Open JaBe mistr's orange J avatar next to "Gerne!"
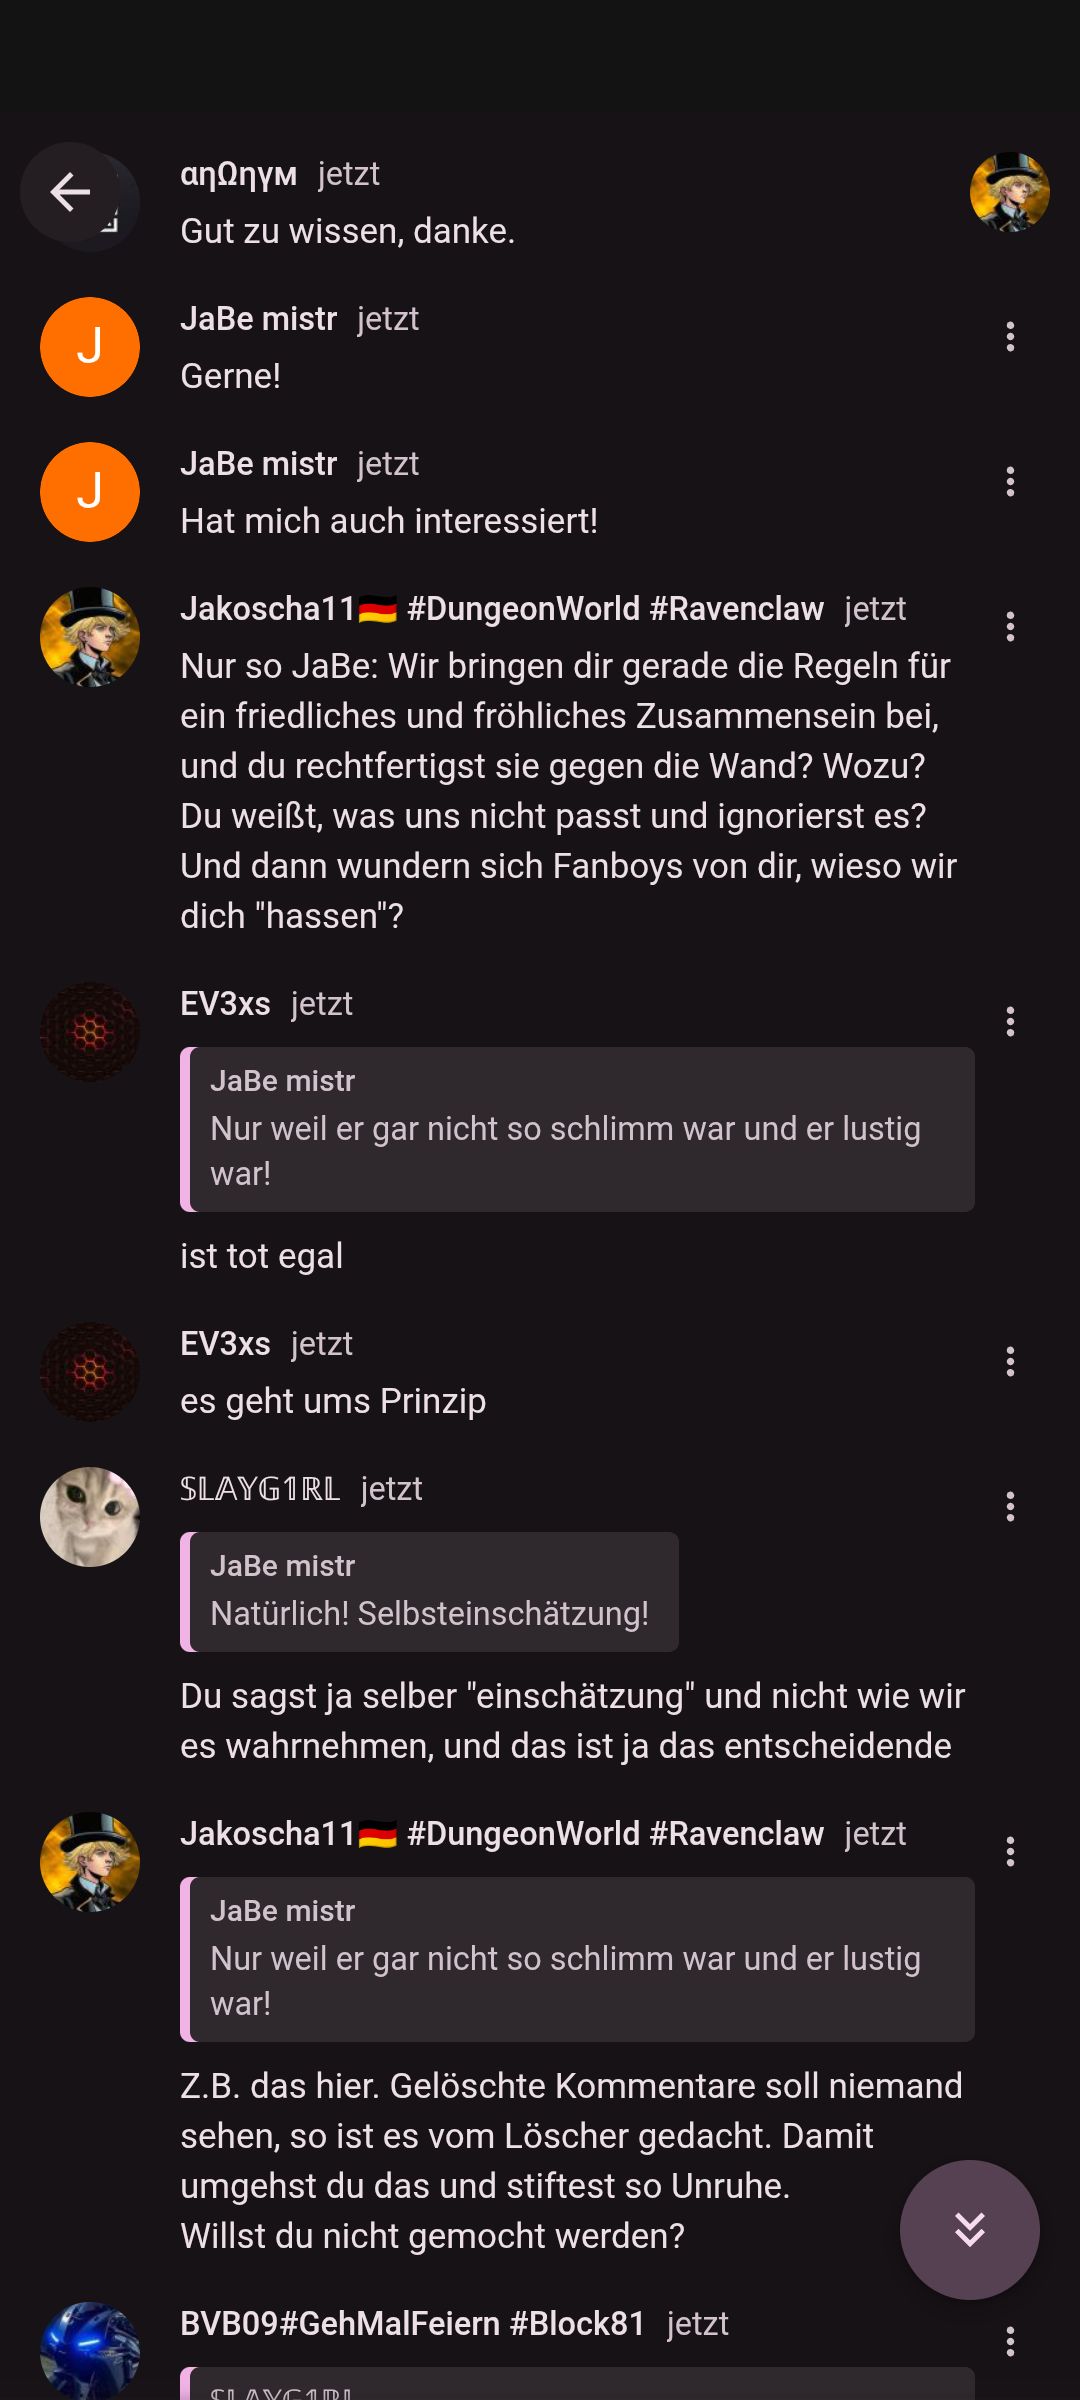Screen dimensions: 1080x2400 click(x=90, y=347)
